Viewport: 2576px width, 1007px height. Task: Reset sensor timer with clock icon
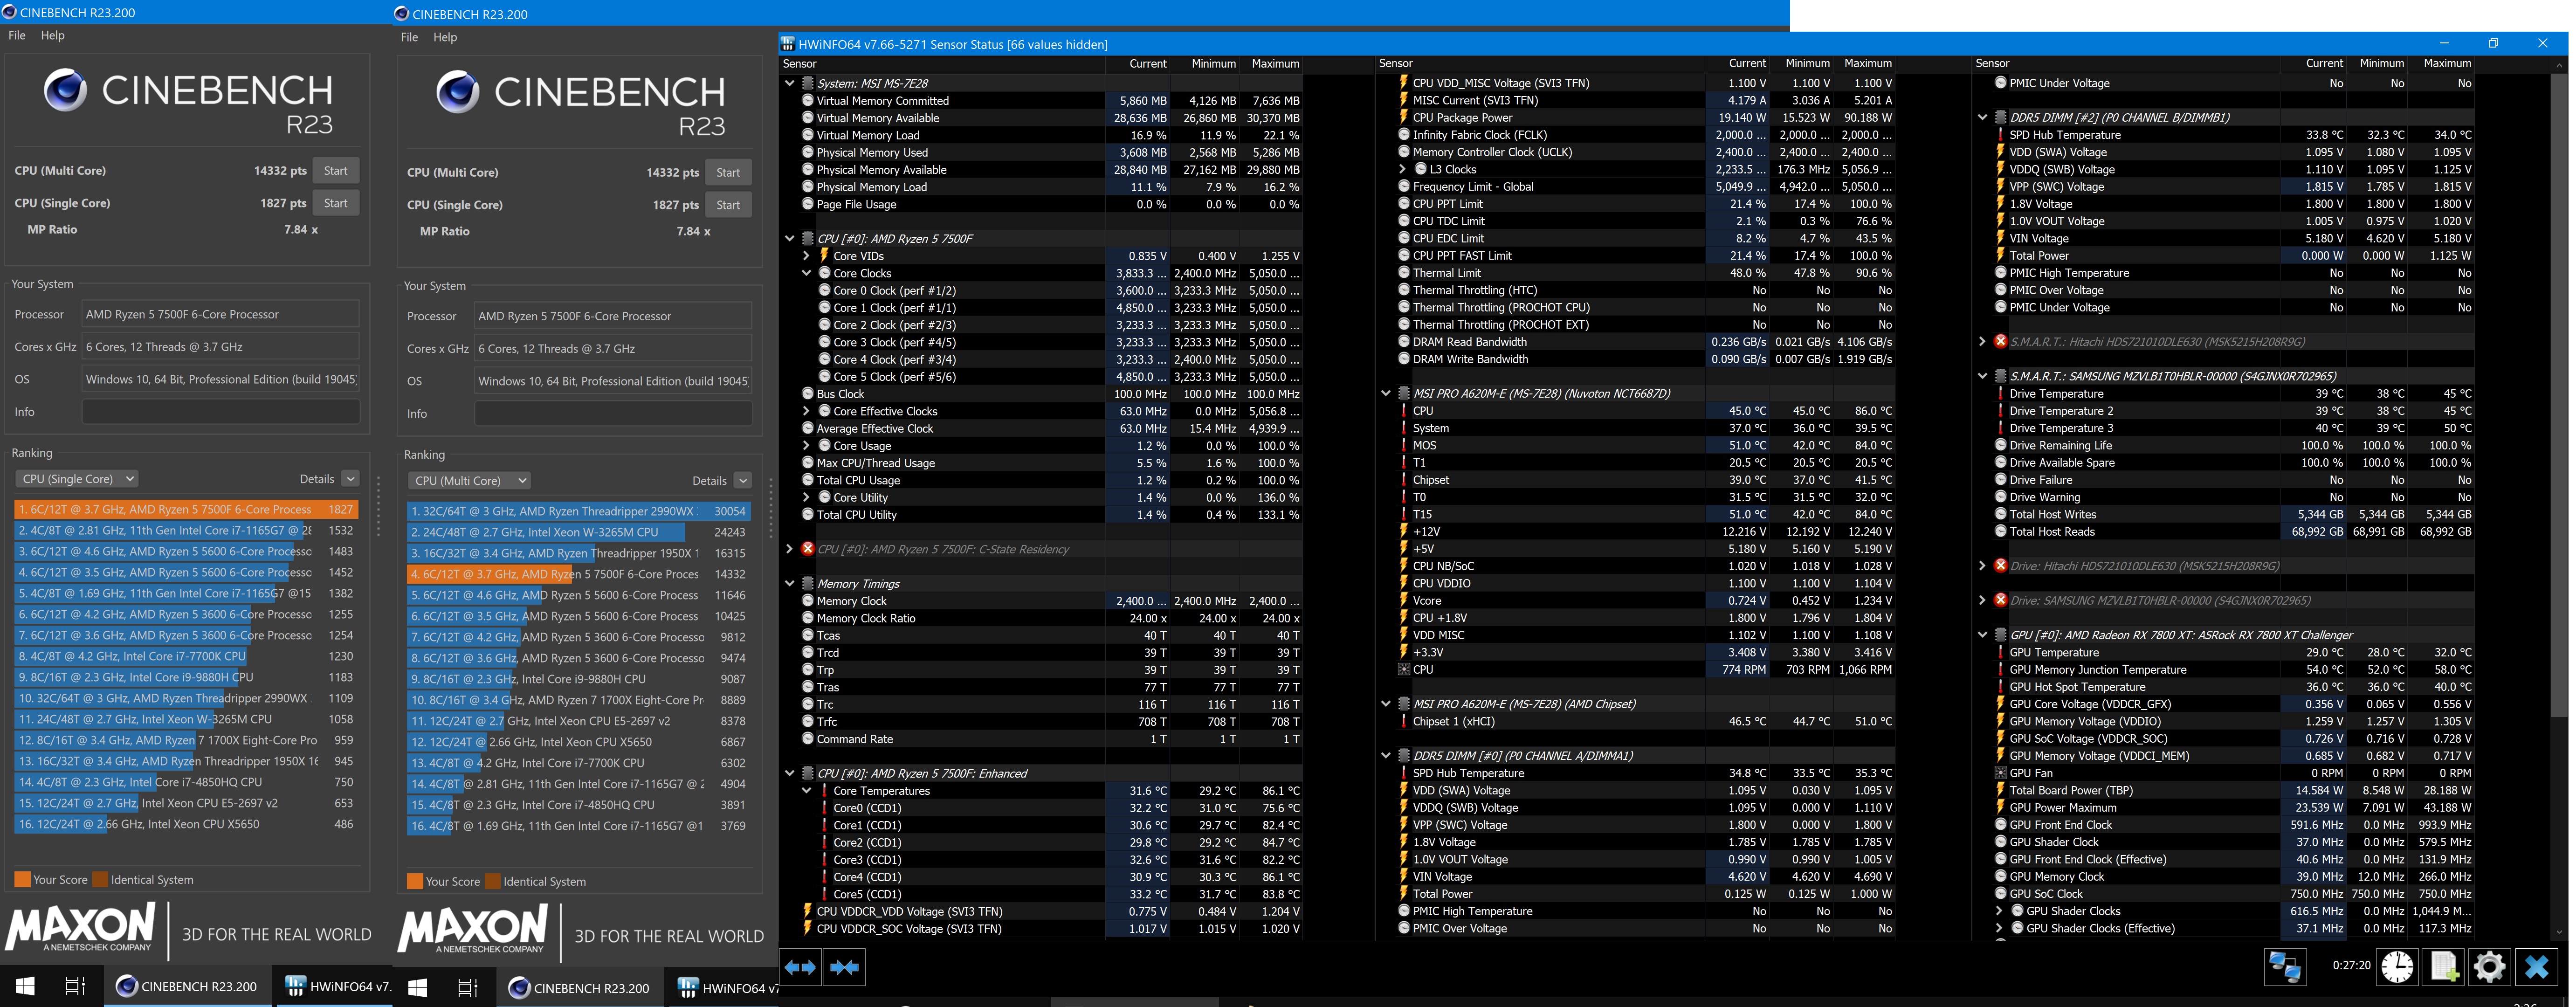point(2397,967)
